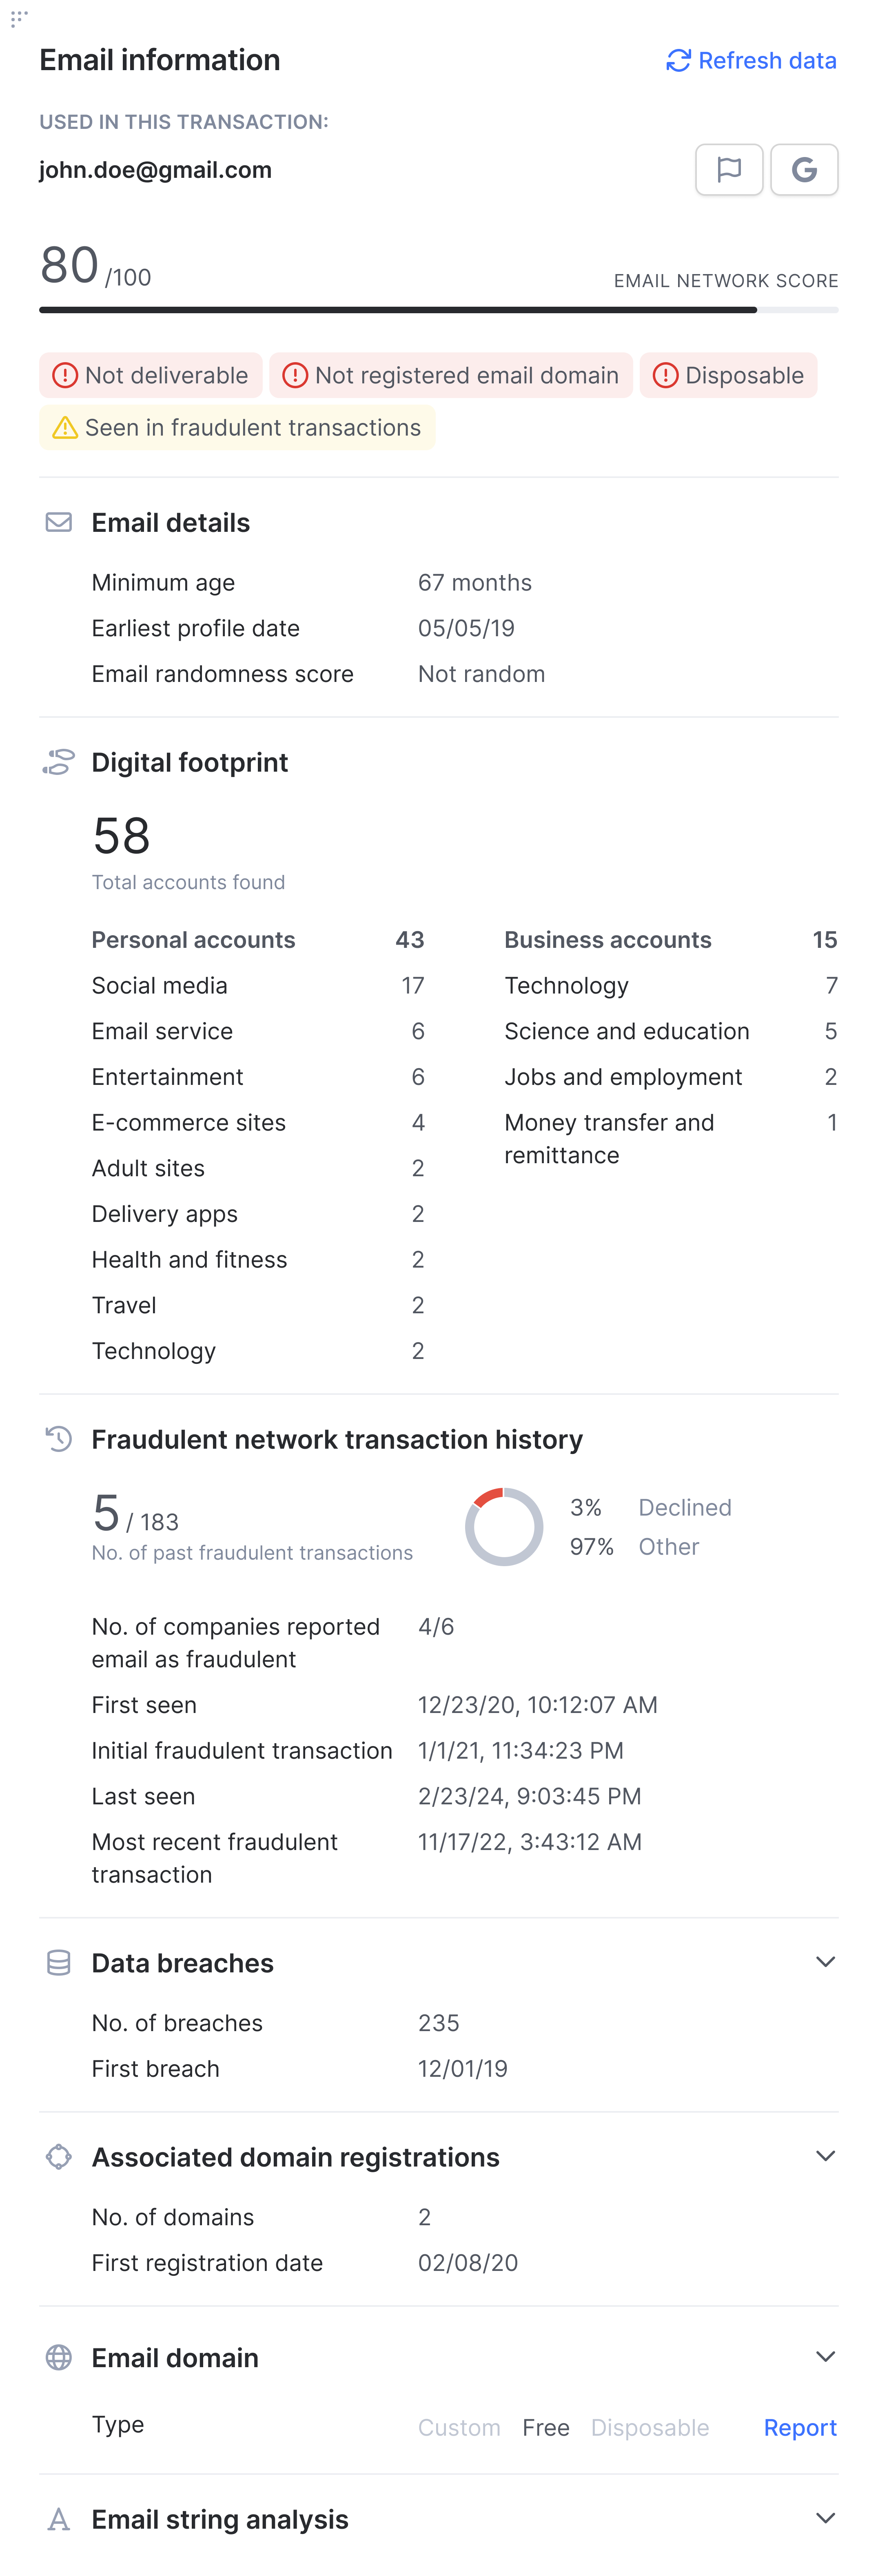878x2576 pixels.
Task: Click the email network score bar
Action: [438, 310]
